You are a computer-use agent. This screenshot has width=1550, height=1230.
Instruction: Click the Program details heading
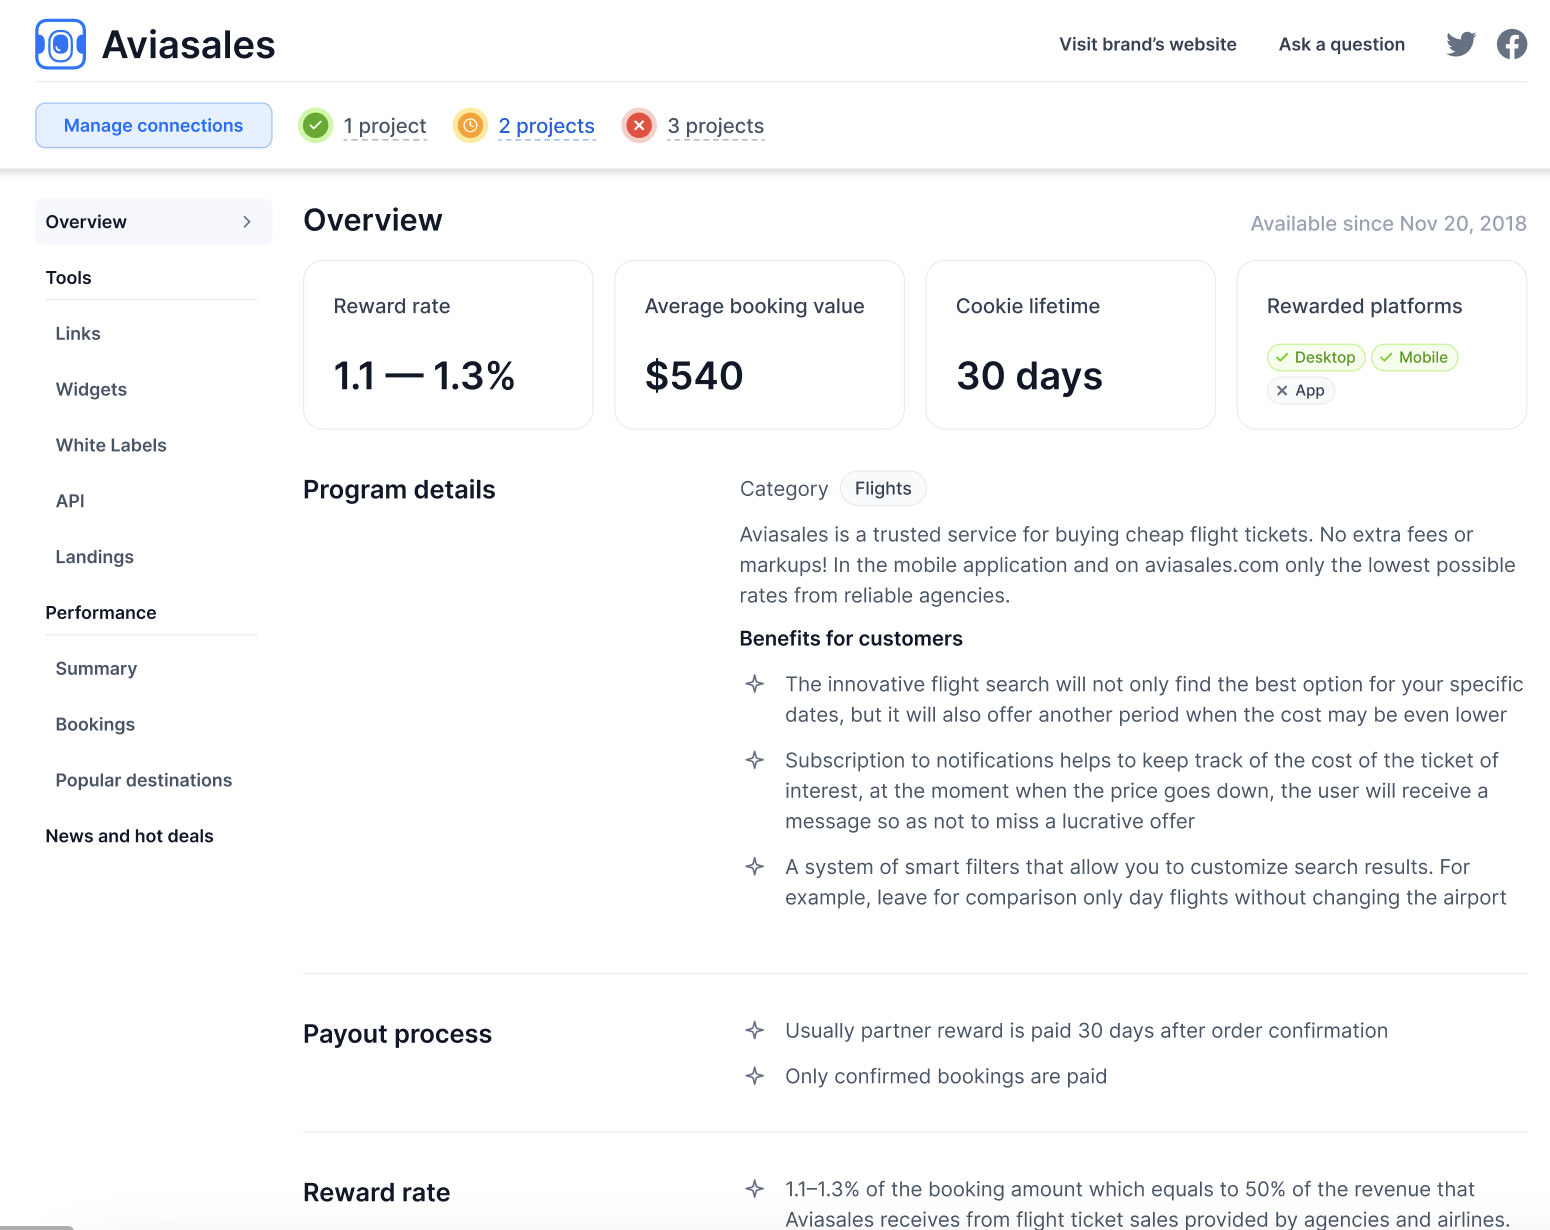399,490
